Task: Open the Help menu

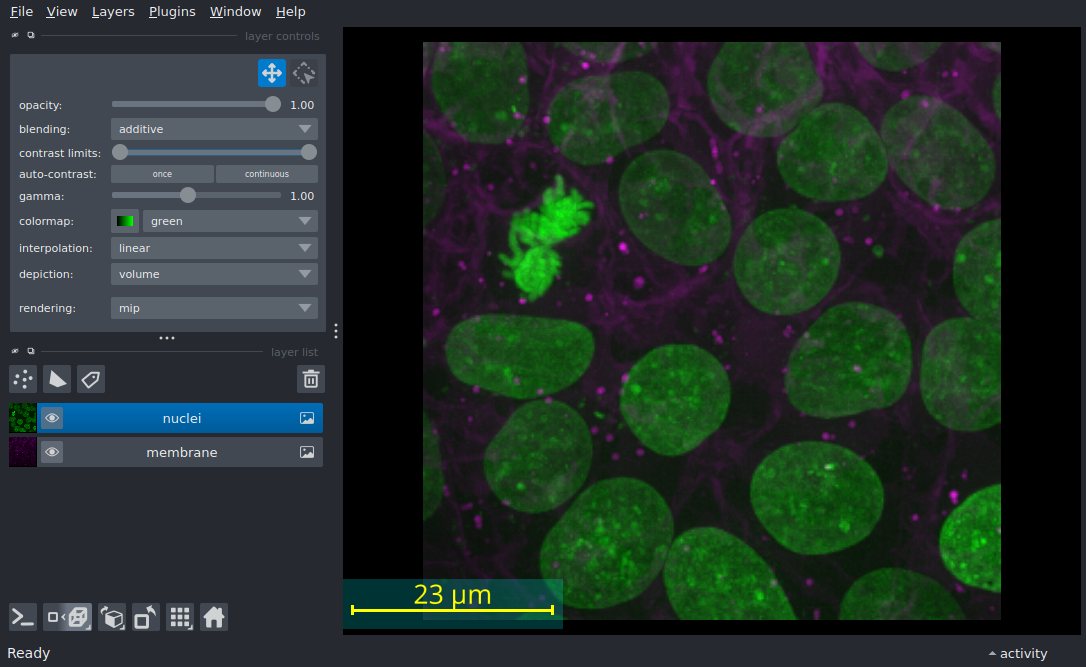Action: [x=290, y=12]
